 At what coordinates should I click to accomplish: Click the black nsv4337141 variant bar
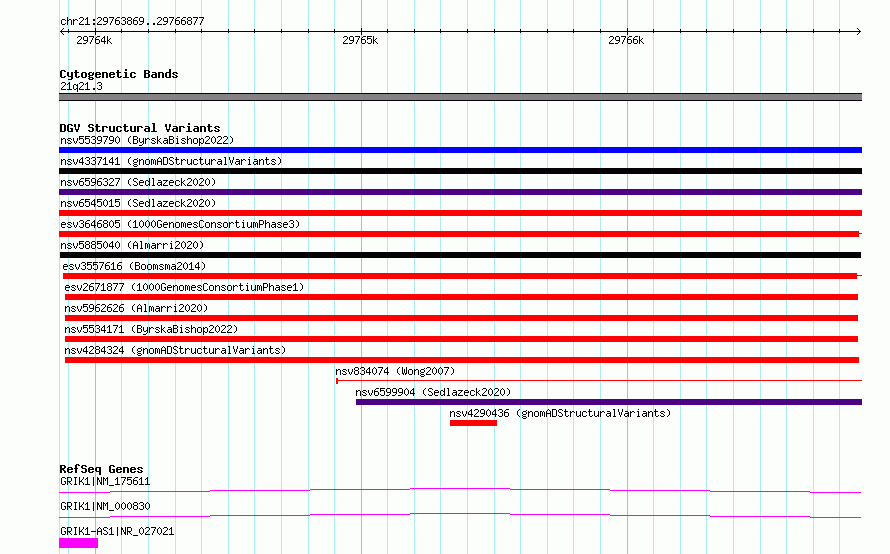460,171
